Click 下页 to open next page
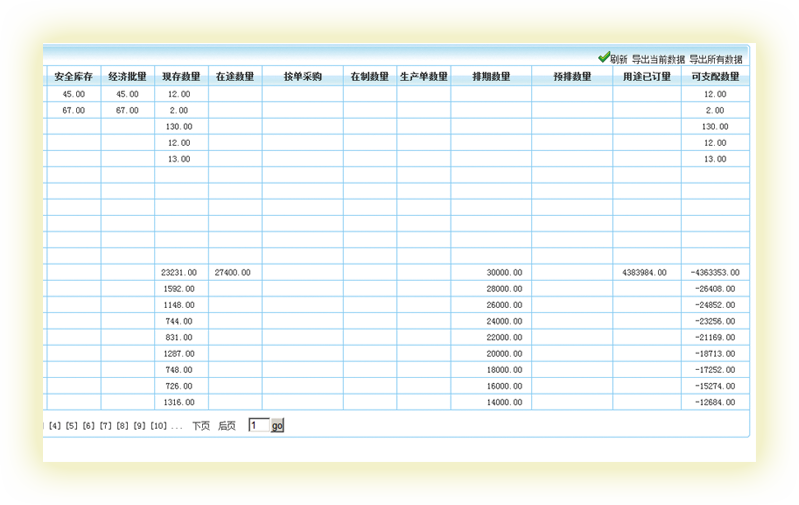Screen dimensions: 799x505 point(201,426)
